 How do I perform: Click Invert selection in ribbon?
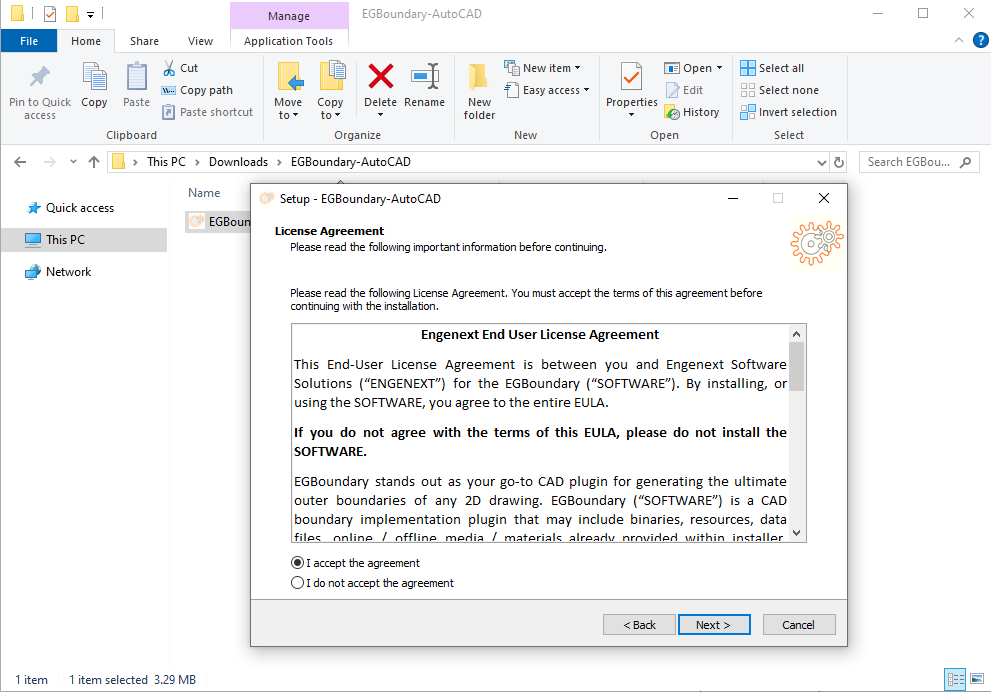788,112
